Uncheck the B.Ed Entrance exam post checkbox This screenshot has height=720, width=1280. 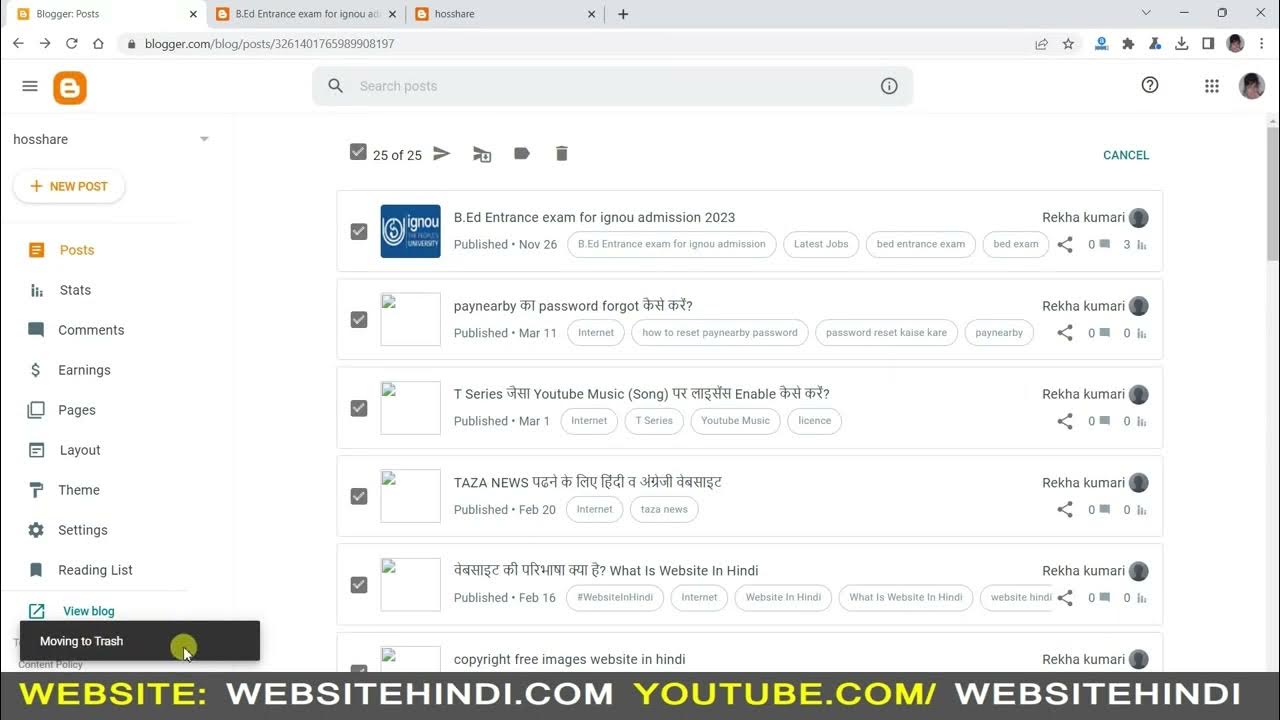[359, 231]
